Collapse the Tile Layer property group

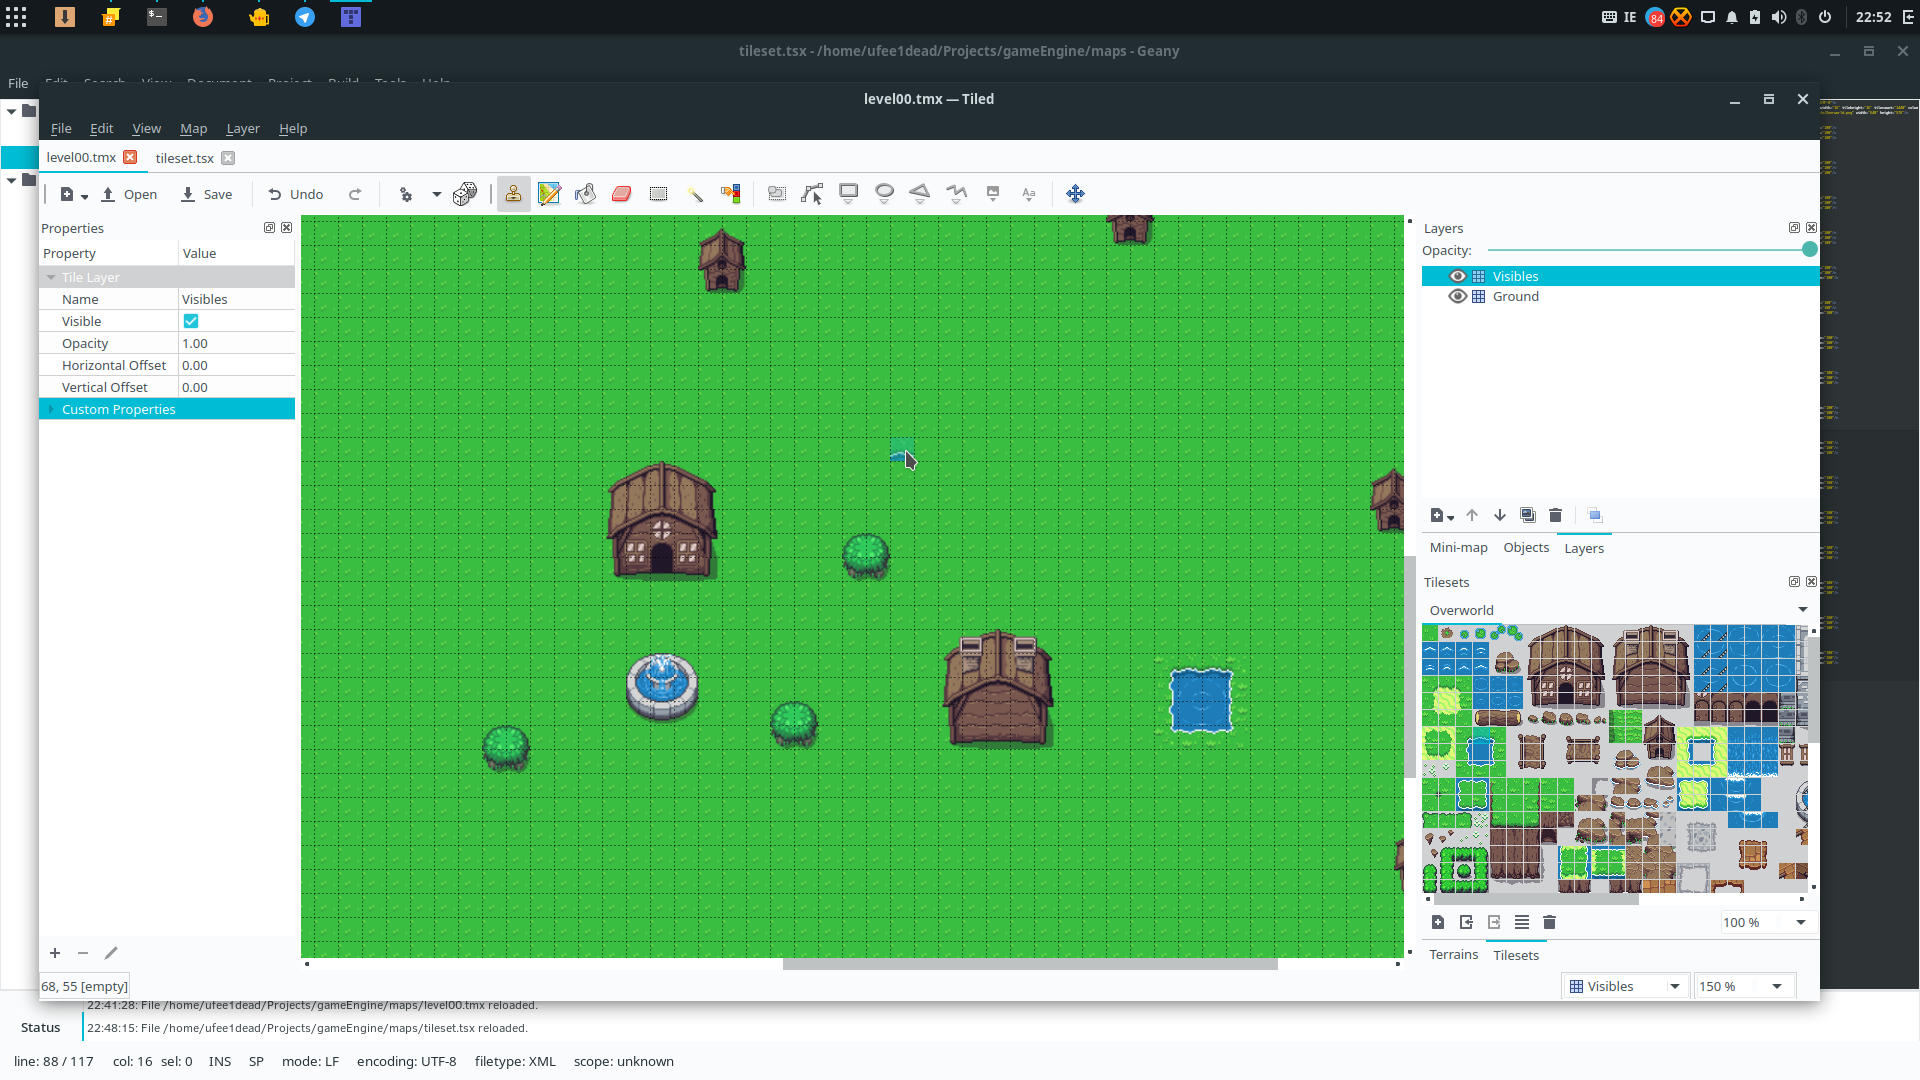51,277
